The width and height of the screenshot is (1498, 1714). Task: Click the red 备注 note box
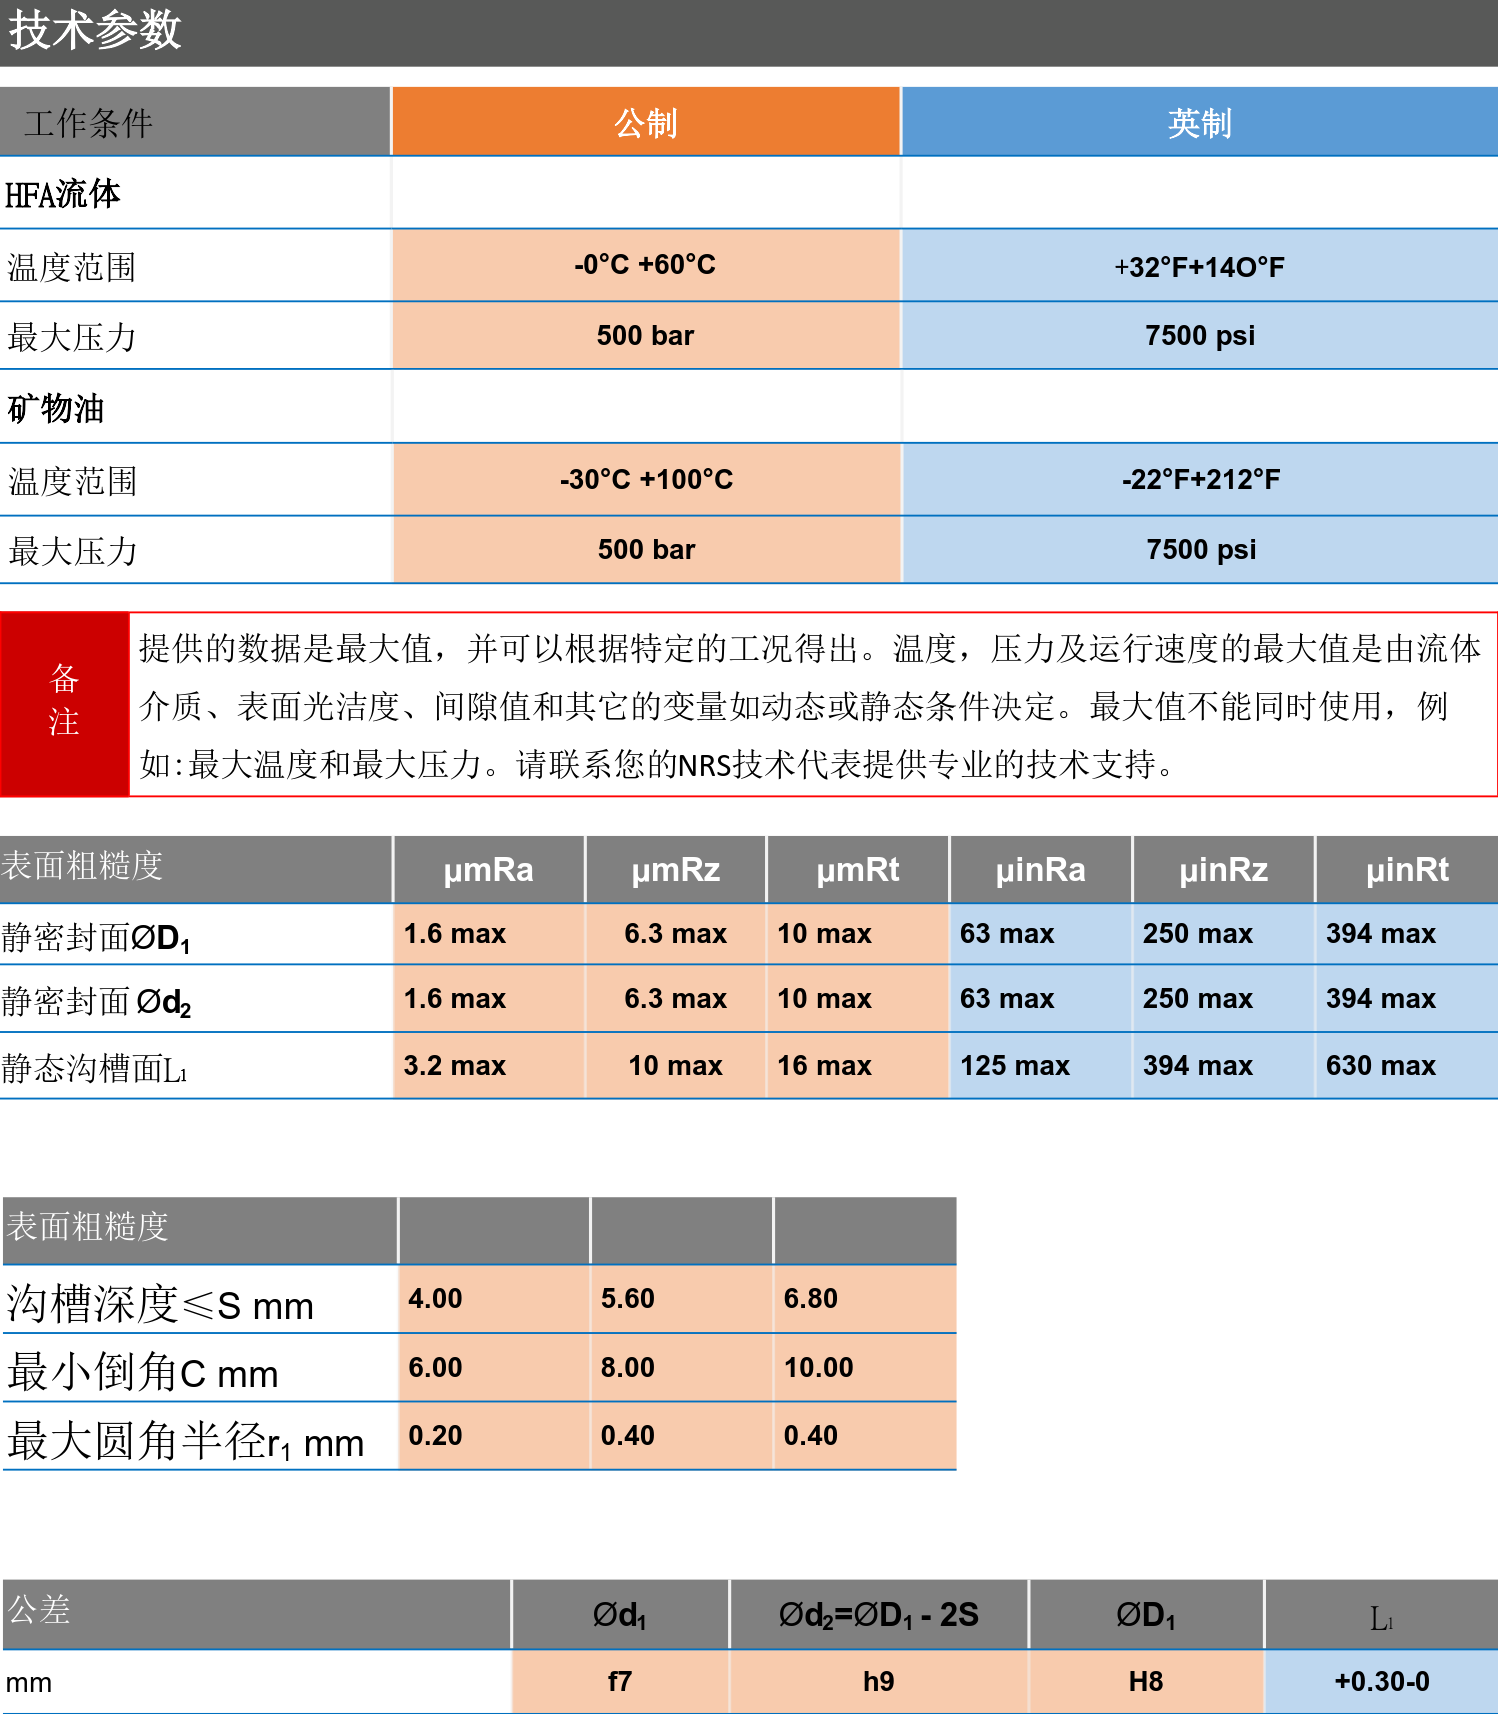[64, 702]
